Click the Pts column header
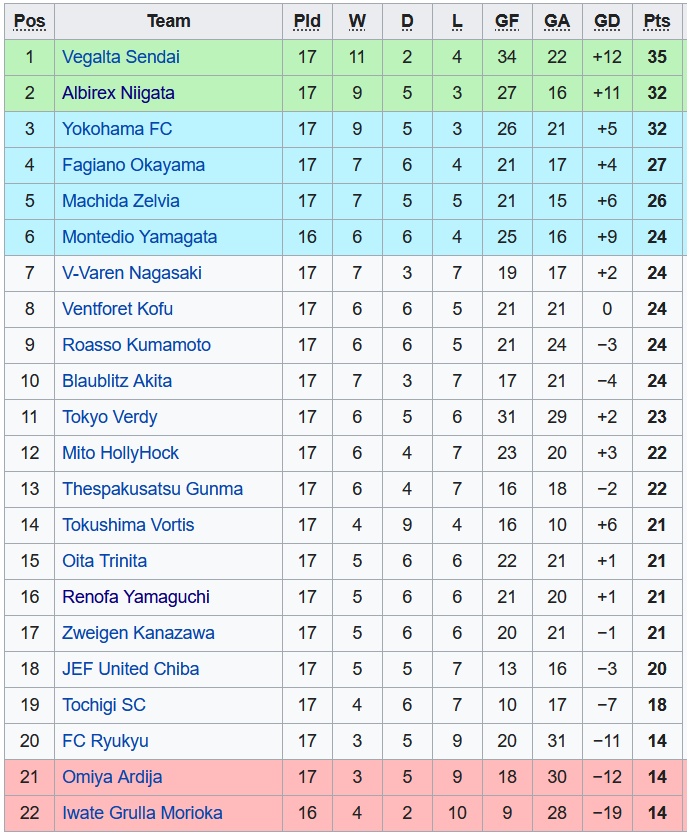687x833 pixels. click(x=657, y=21)
